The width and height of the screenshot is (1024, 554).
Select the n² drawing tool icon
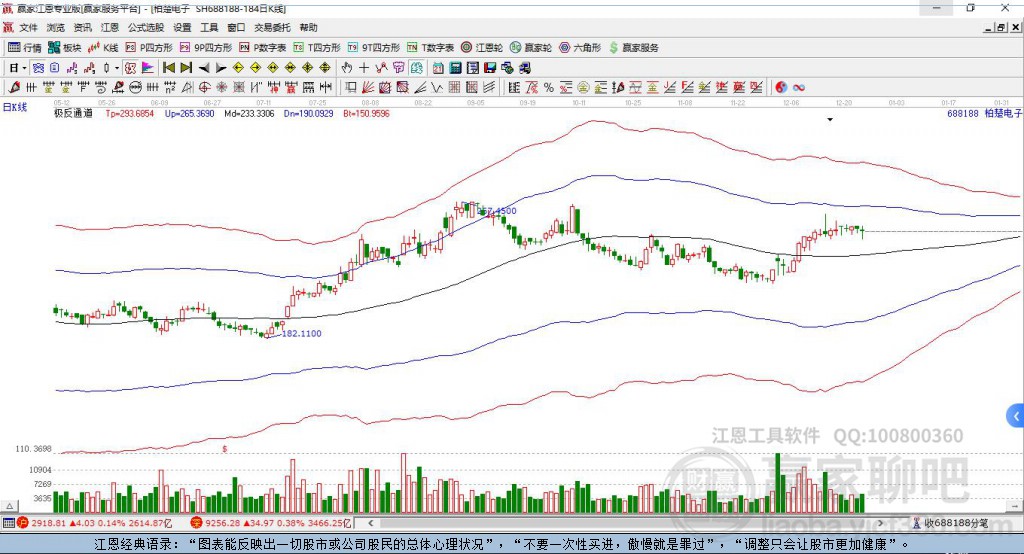pos(170,88)
